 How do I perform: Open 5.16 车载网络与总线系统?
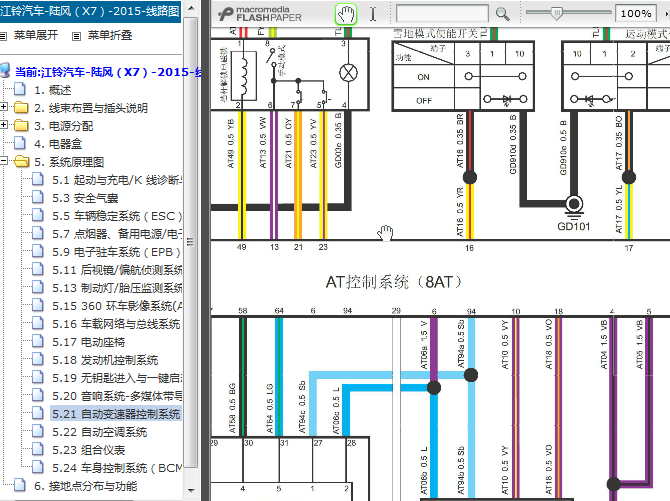(x=116, y=324)
